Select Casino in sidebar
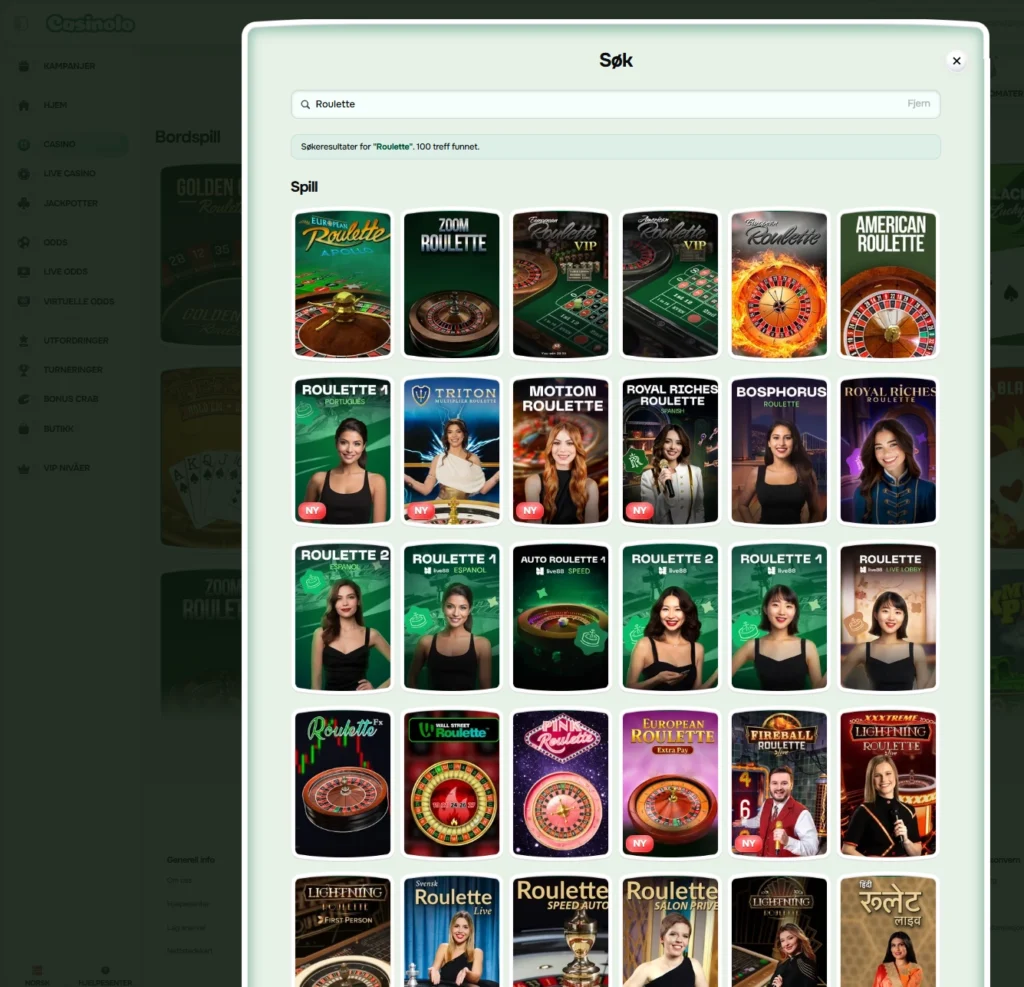Screen dimensions: 1024x987 pyautogui.click(x=59, y=144)
